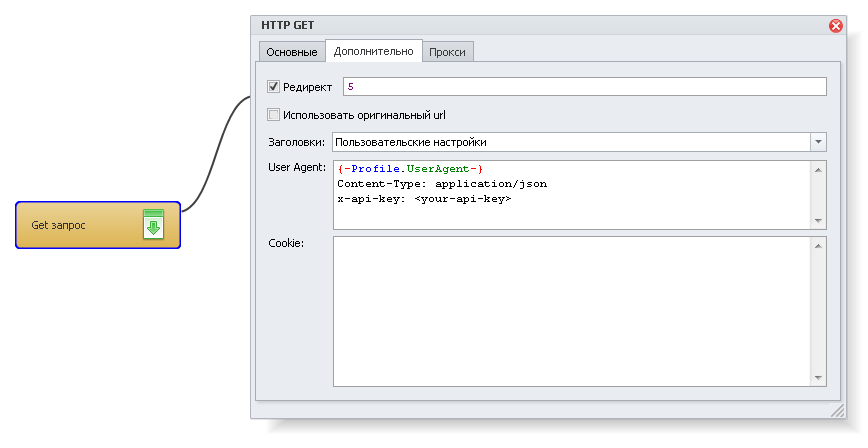The image size is (868, 448).
Task: Click Cookie scrollbar up arrow
Action: click(x=818, y=245)
